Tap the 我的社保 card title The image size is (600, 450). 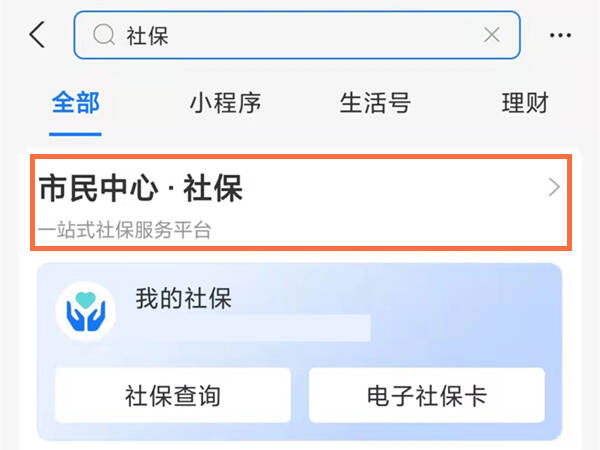pyautogui.click(x=184, y=298)
